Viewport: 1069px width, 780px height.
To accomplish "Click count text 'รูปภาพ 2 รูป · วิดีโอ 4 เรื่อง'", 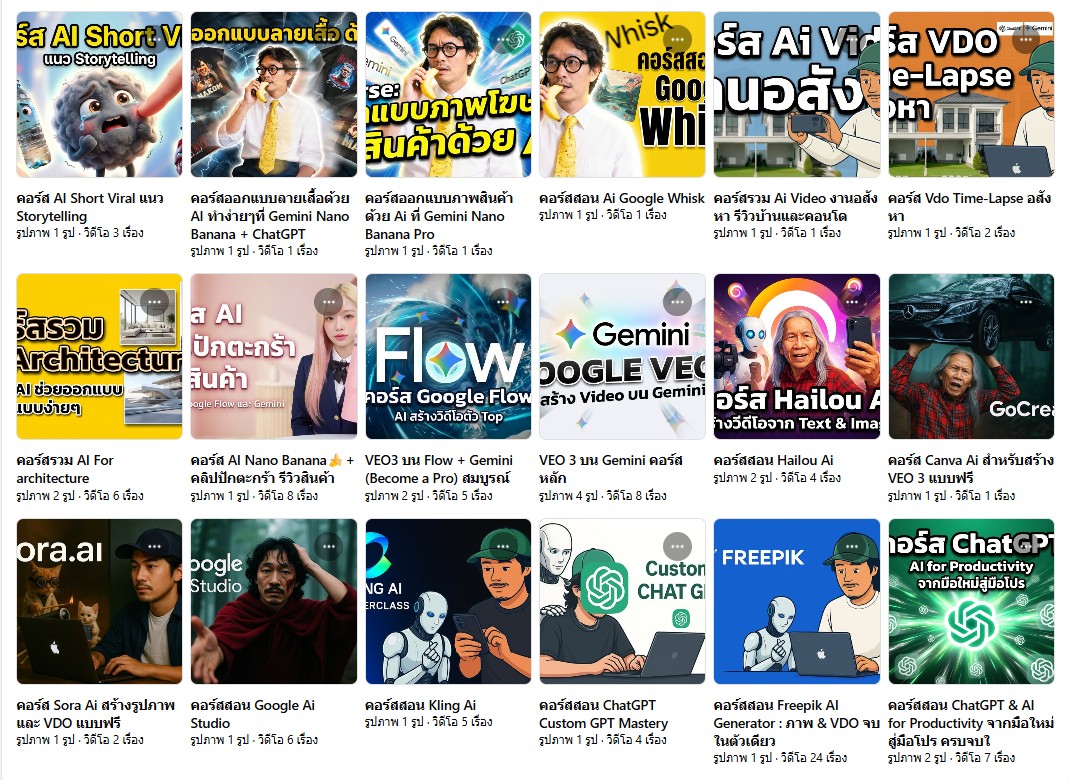I will pyautogui.click(x=777, y=478).
